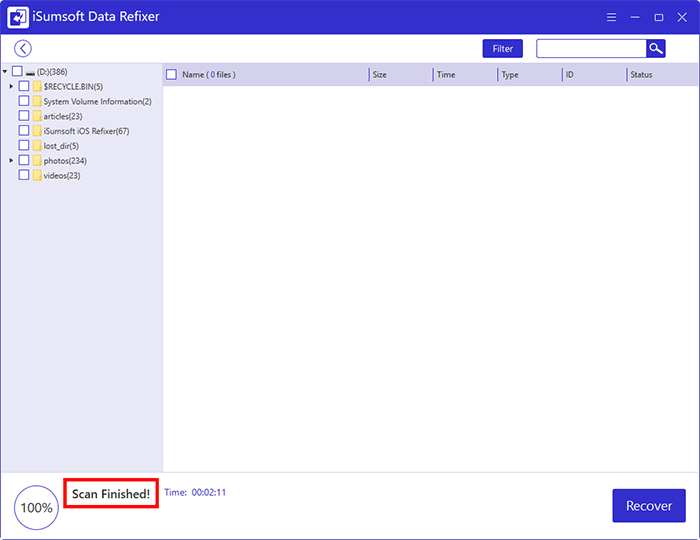This screenshot has height=540, width=700.
Task: Click the $RECYCLE.BIN folder icon
Action: click(x=37, y=87)
